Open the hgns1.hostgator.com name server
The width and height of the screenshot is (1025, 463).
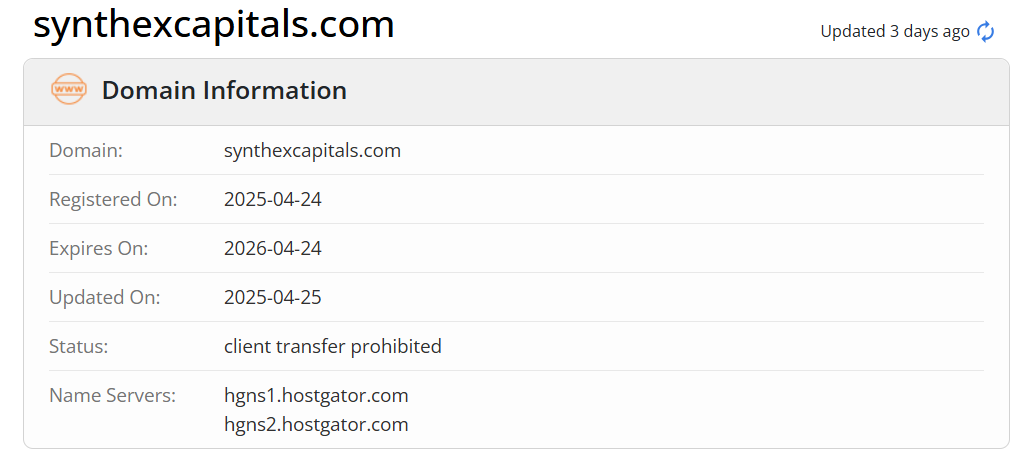316,396
